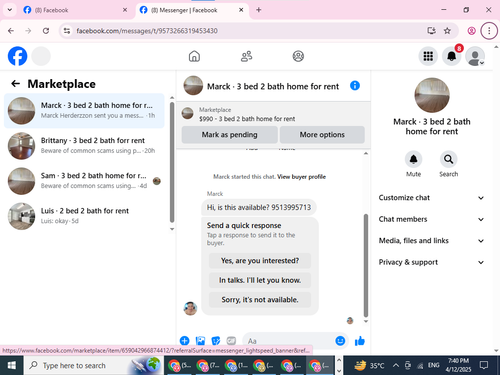This screenshot has height=375, width=500.
Task: Switch to the first Facebook browser tab
Action: (75, 10)
